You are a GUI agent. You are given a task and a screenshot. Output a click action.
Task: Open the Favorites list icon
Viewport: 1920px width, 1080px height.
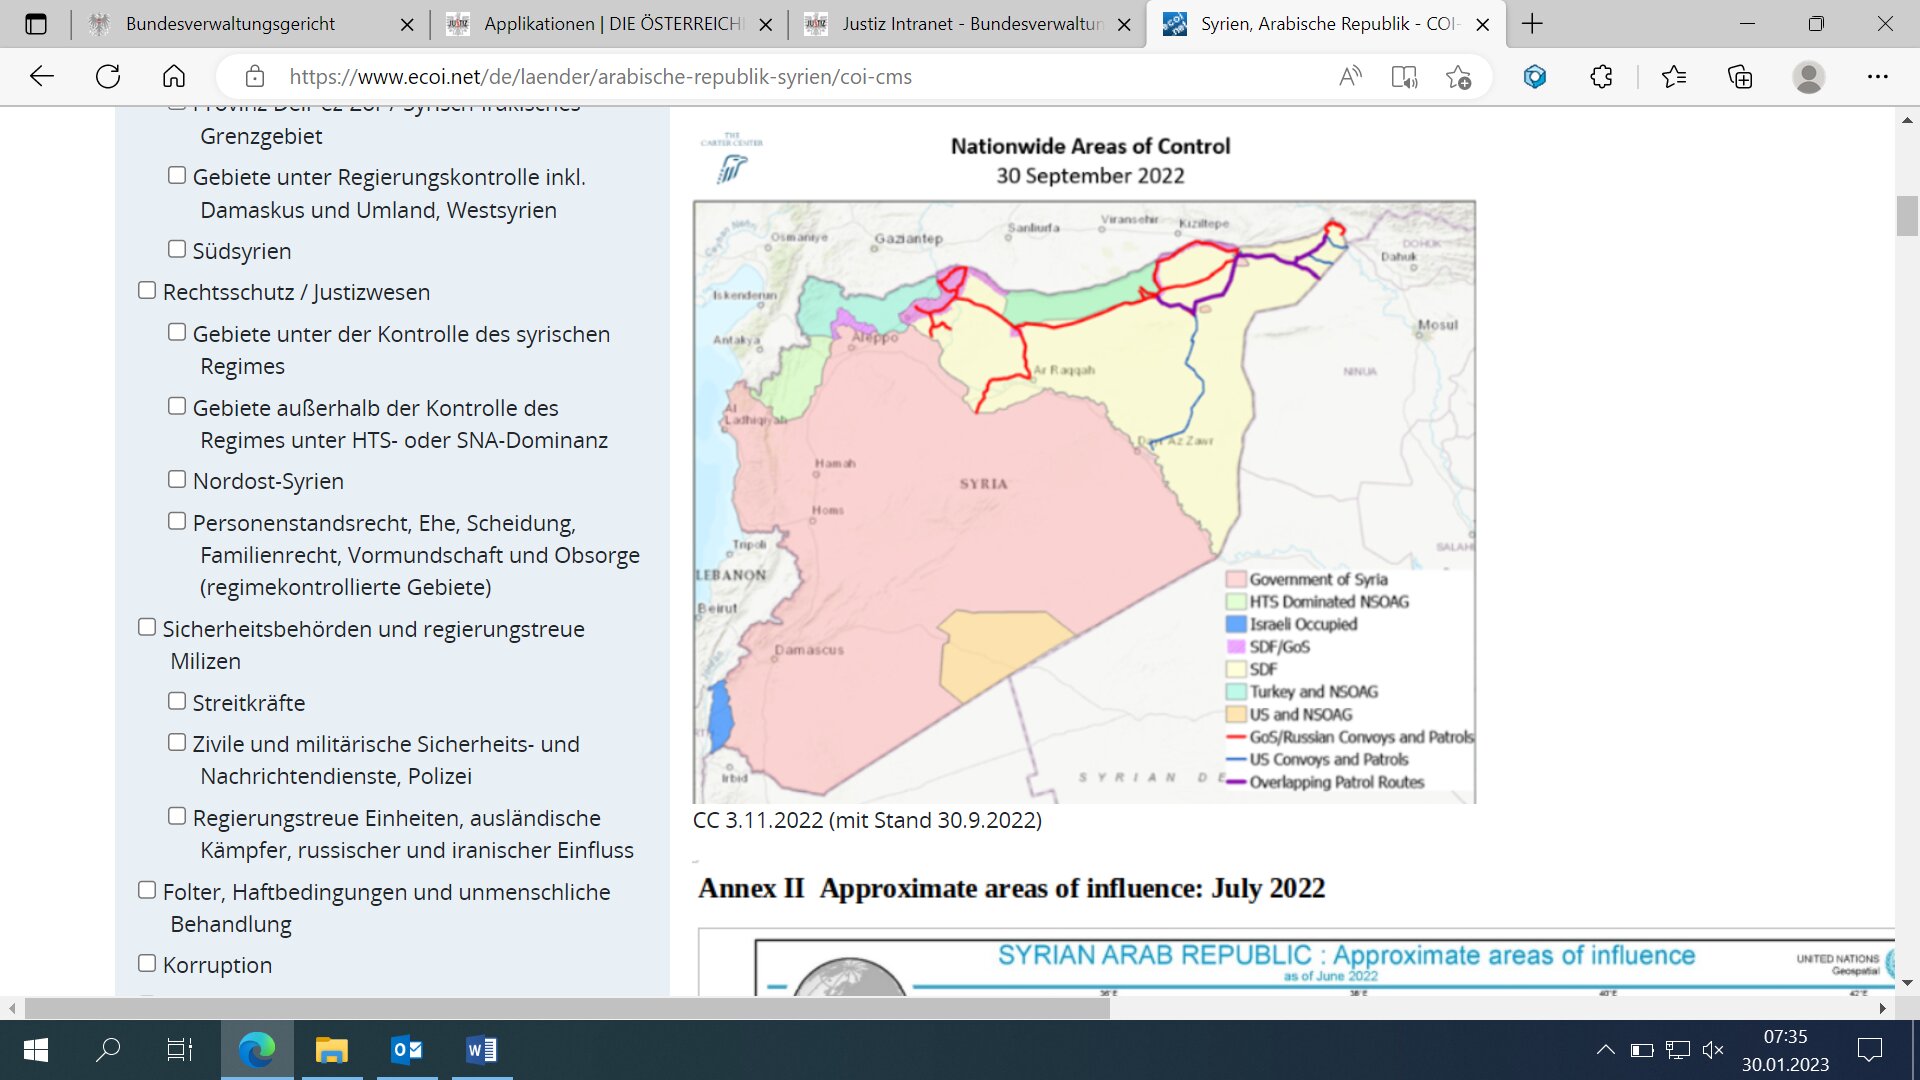tap(1673, 76)
